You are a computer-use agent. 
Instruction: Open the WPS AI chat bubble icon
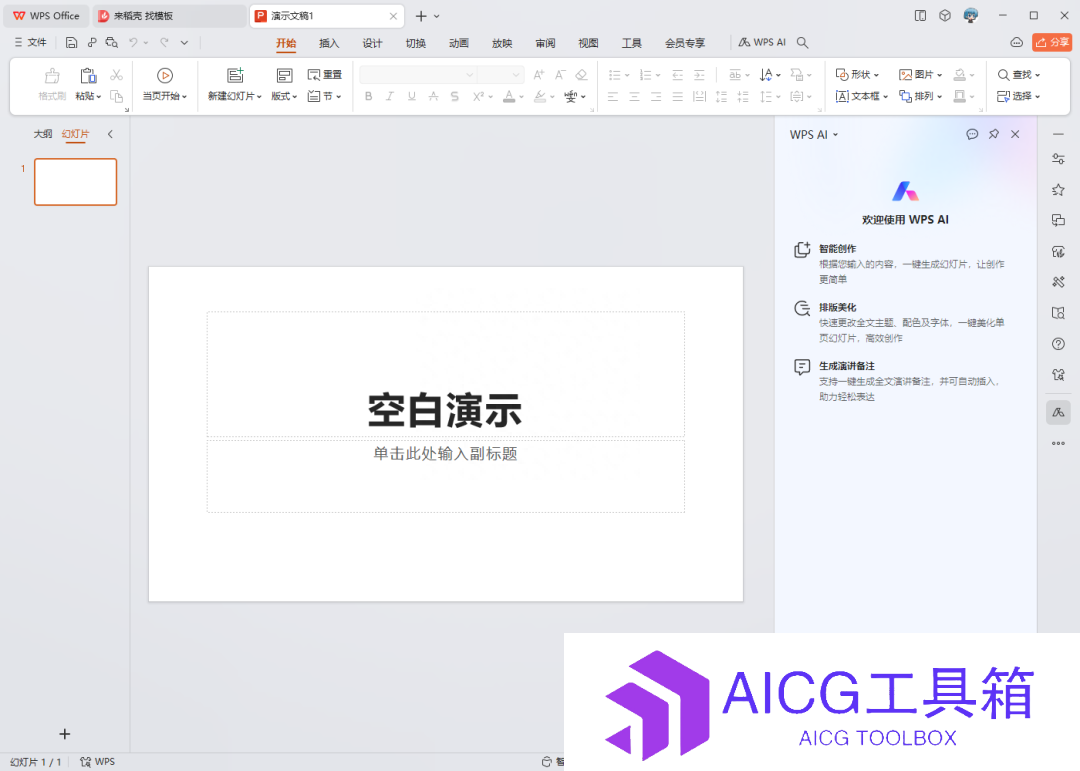coord(972,134)
